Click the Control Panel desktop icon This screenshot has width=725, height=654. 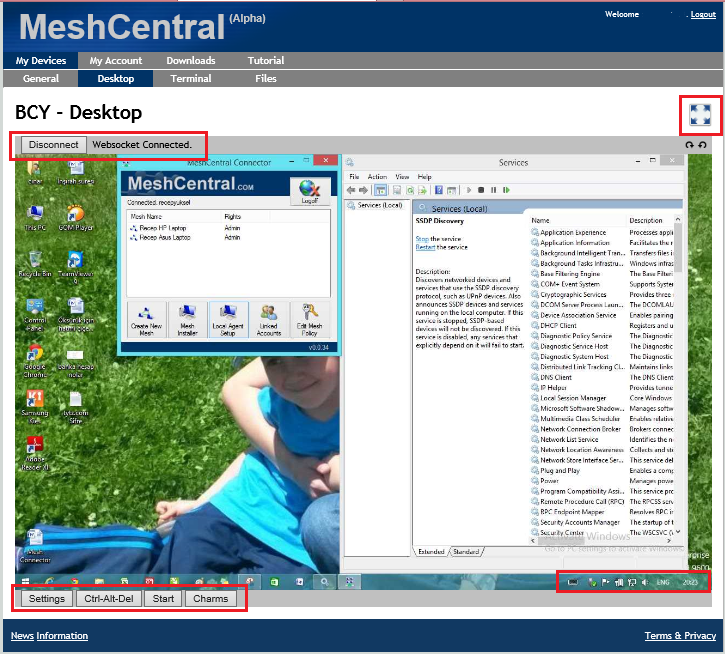tap(35, 315)
